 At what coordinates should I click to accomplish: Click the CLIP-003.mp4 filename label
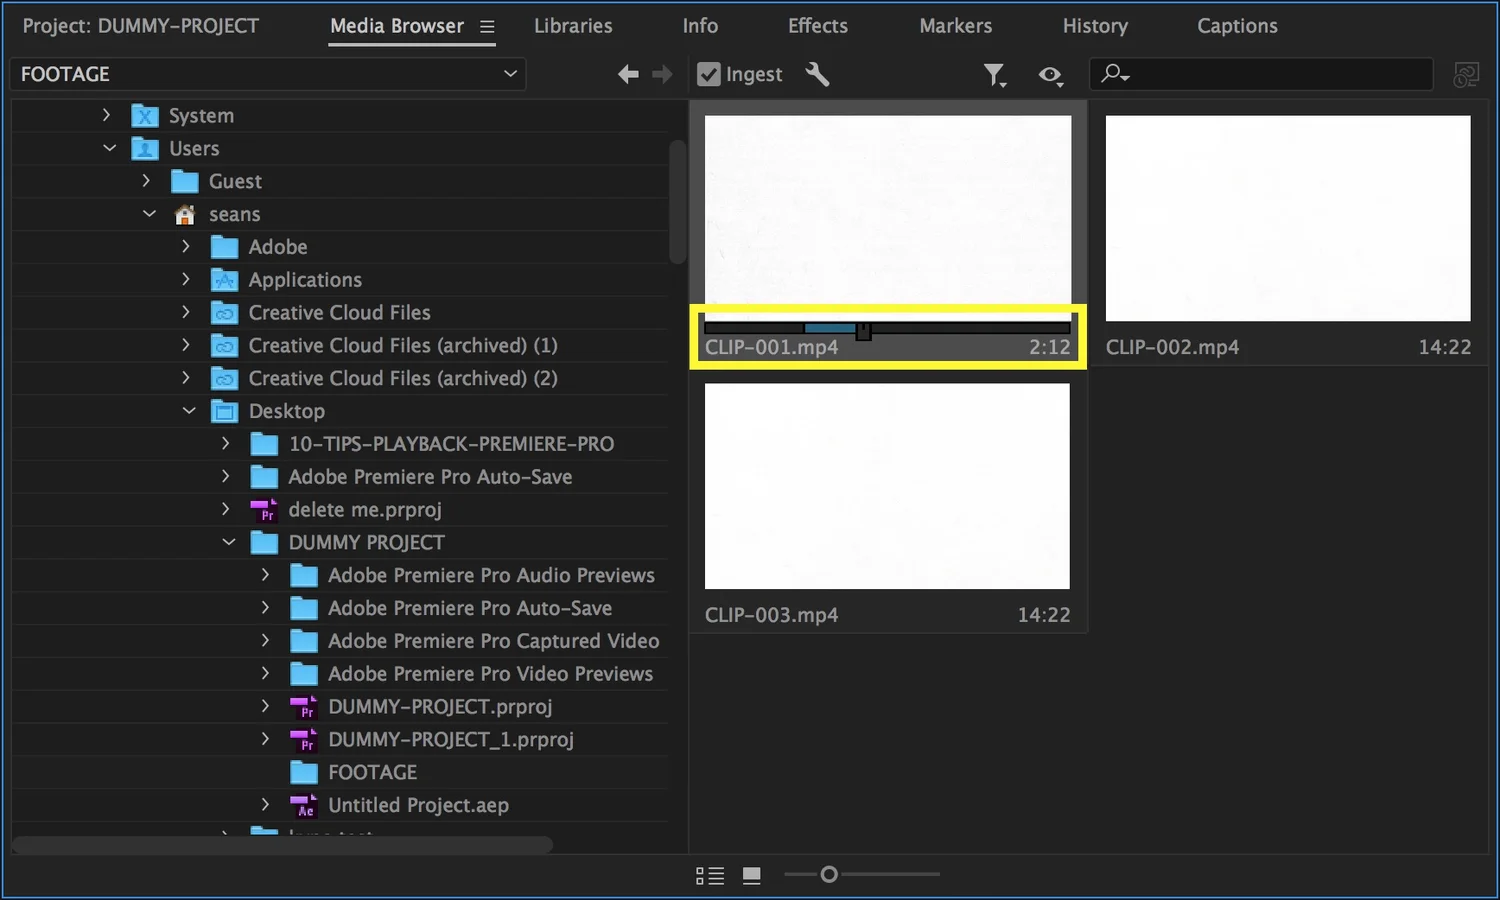(771, 615)
